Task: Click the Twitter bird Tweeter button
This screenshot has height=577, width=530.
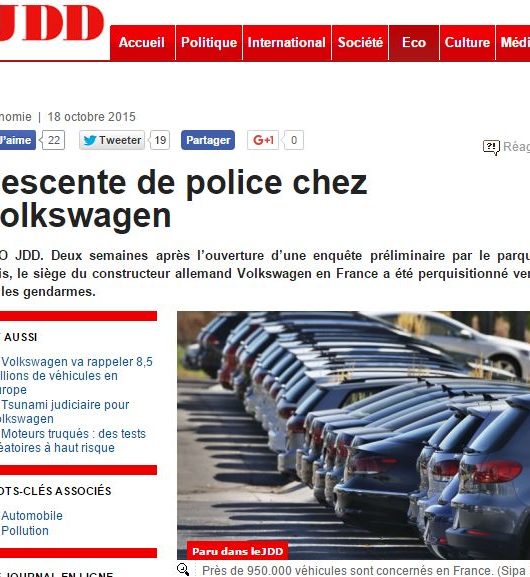Action: [112, 140]
